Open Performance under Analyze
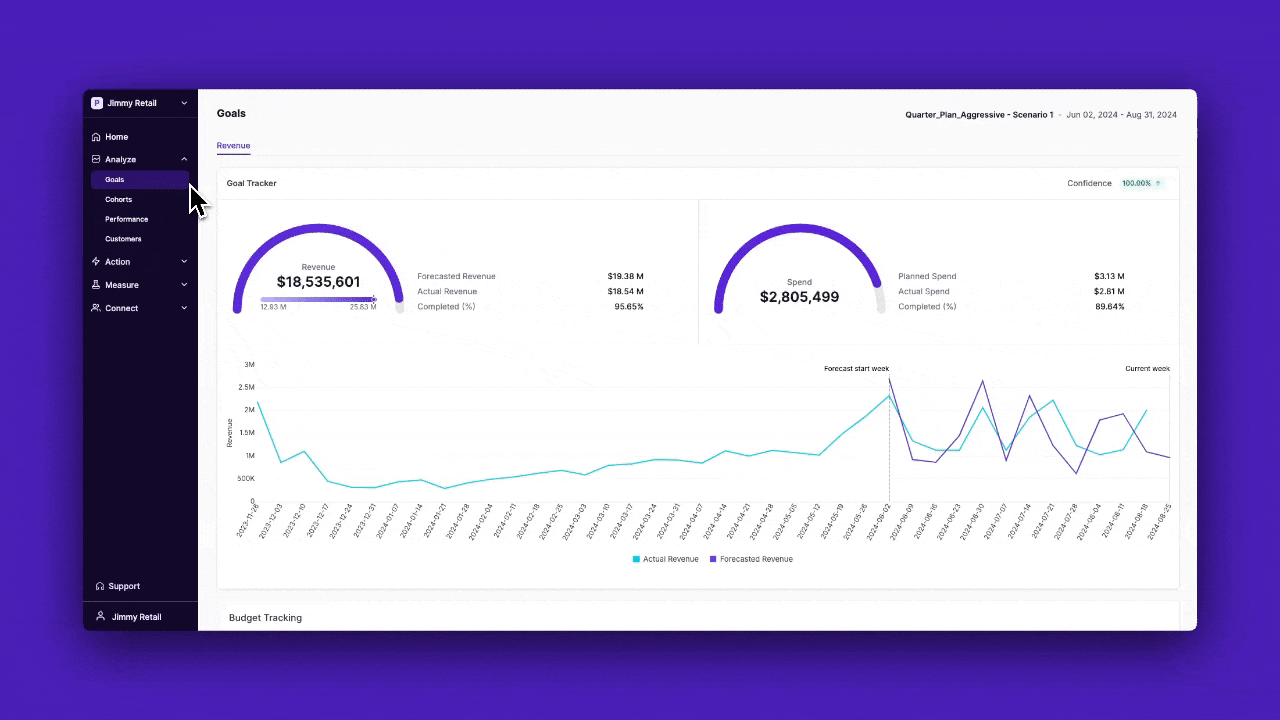Screen dimensions: 1280x720 126,219
